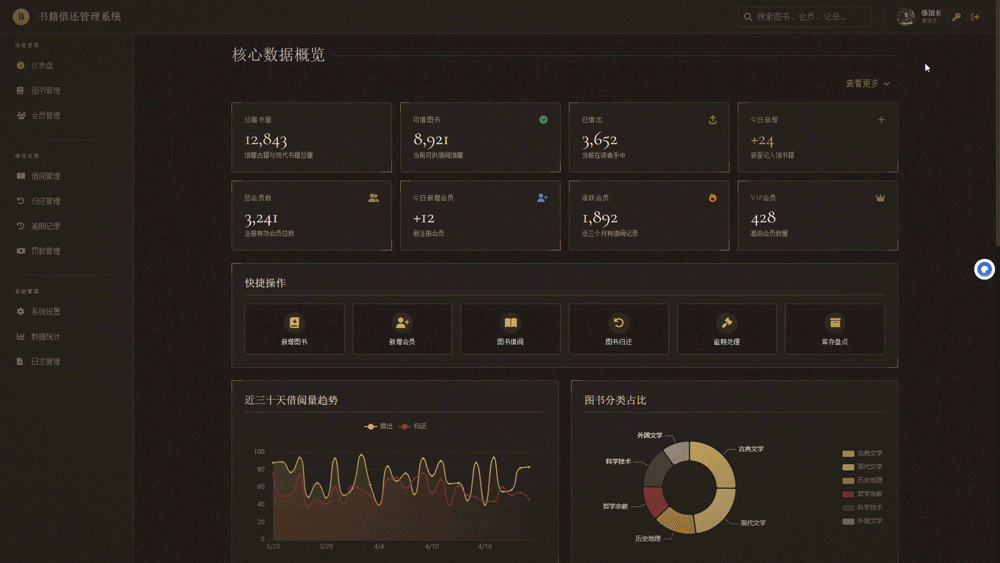Click the crown icon on VIP会员 card

(880, 198)
